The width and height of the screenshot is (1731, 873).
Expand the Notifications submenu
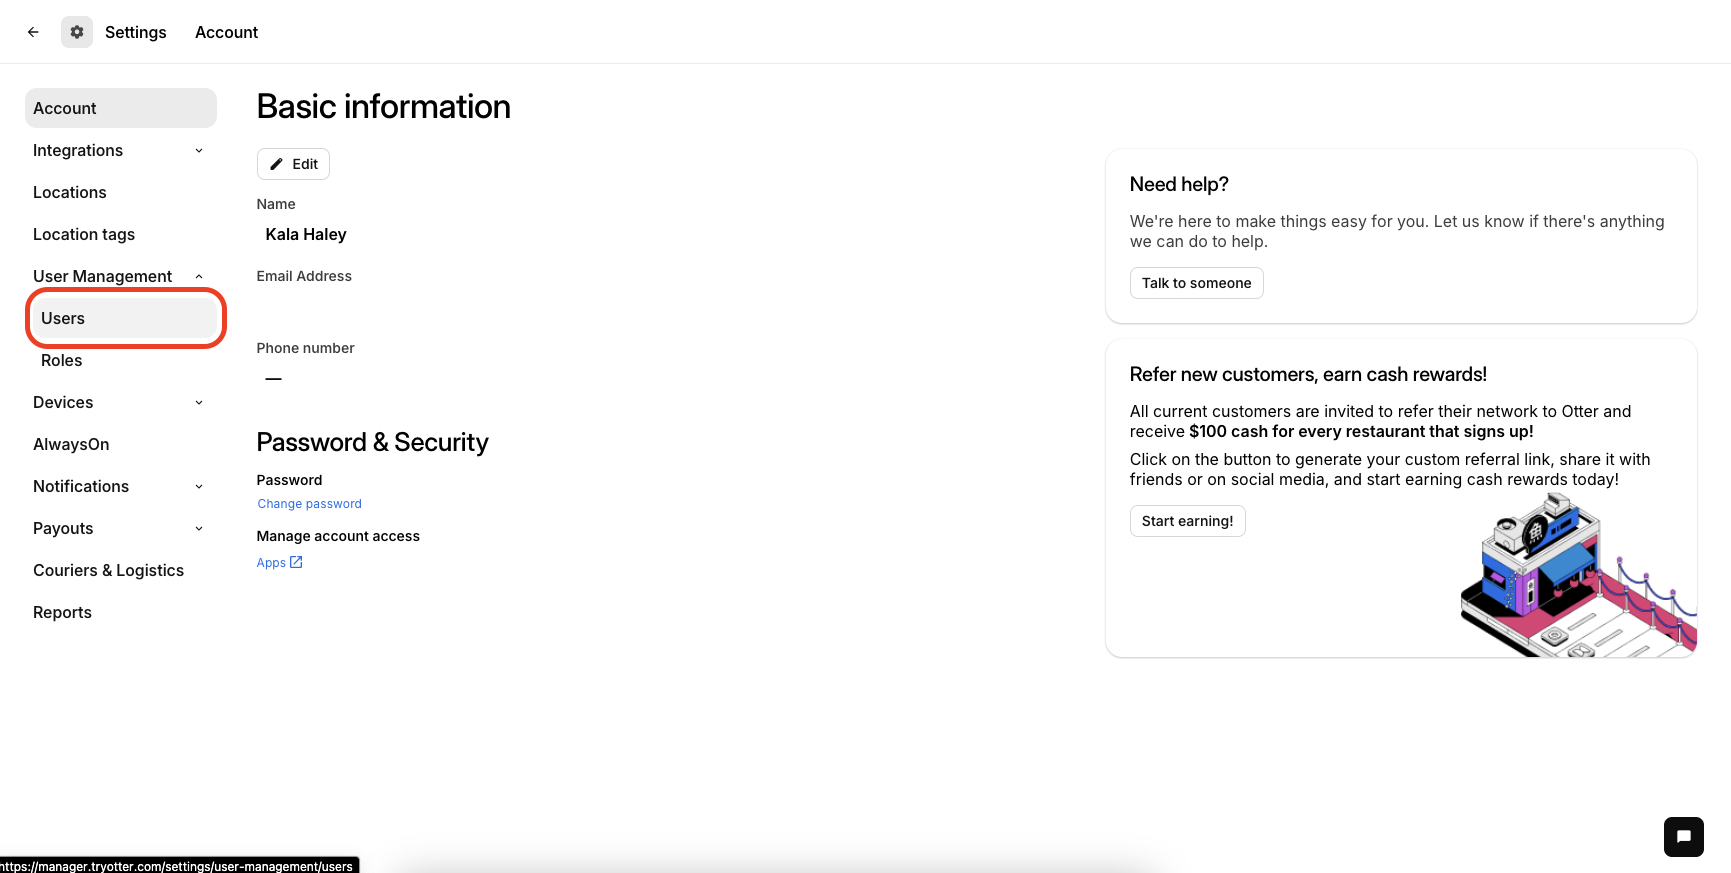(x=199, y=486)
